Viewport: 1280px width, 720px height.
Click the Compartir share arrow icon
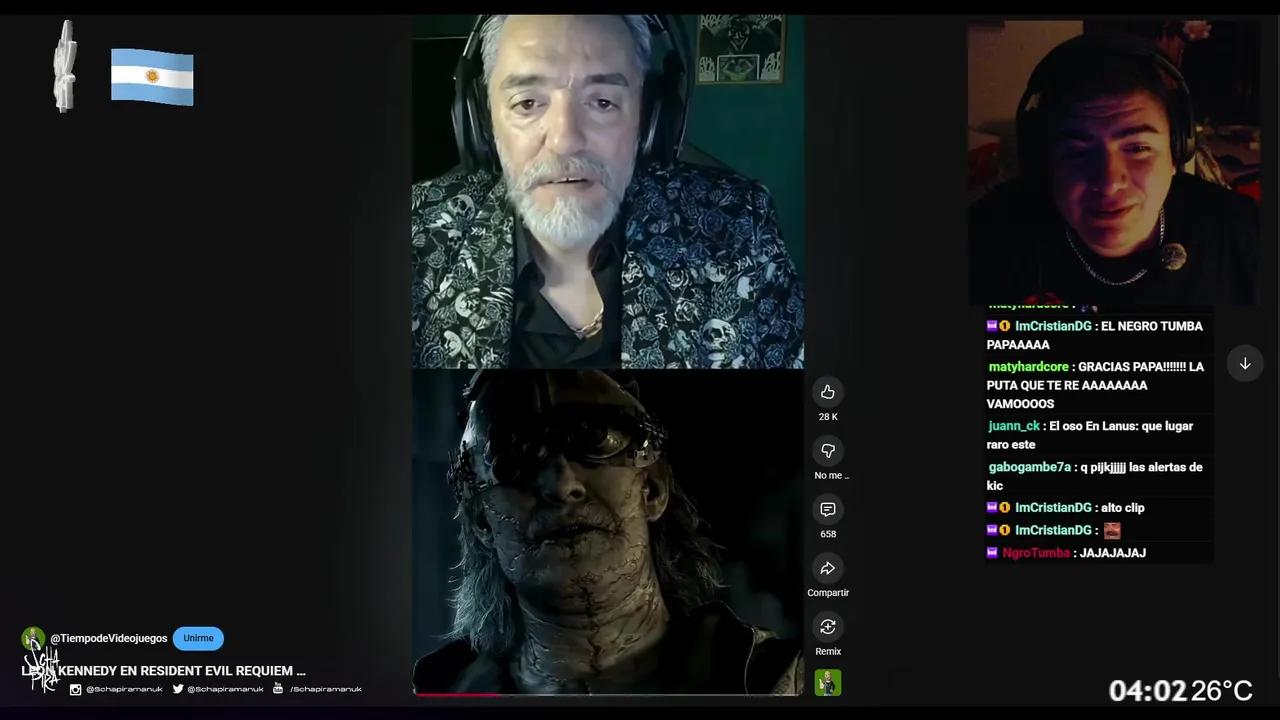tap(827, 568)
